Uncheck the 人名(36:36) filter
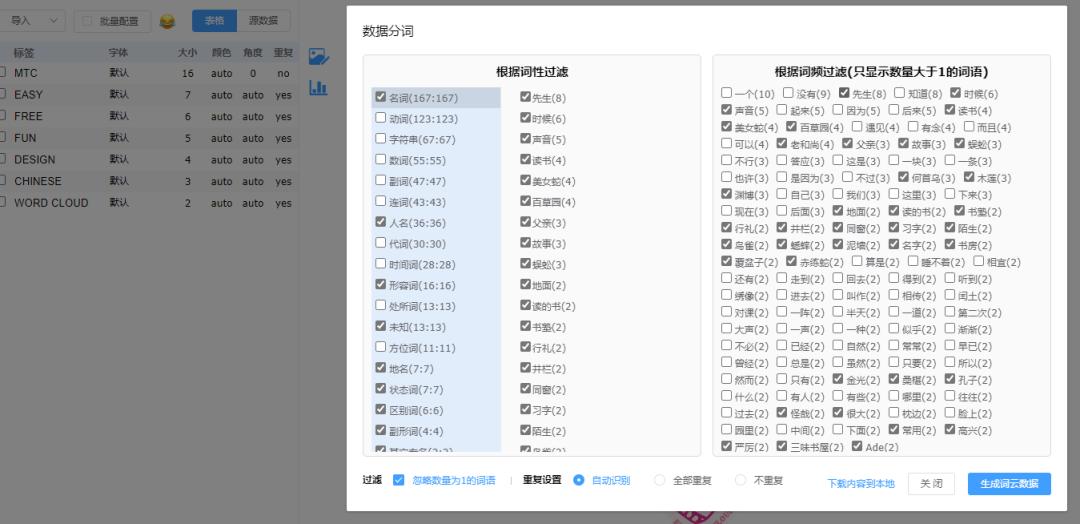Screen dimensions: 1080x524 (x=380, y=222)
